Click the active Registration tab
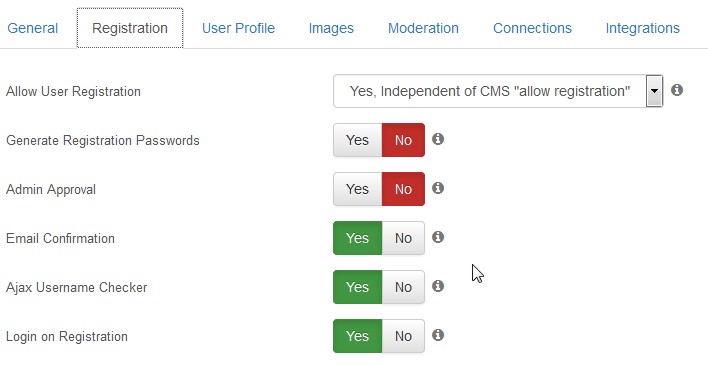Viewport: 708px width, 366px height. coord(130,28)
